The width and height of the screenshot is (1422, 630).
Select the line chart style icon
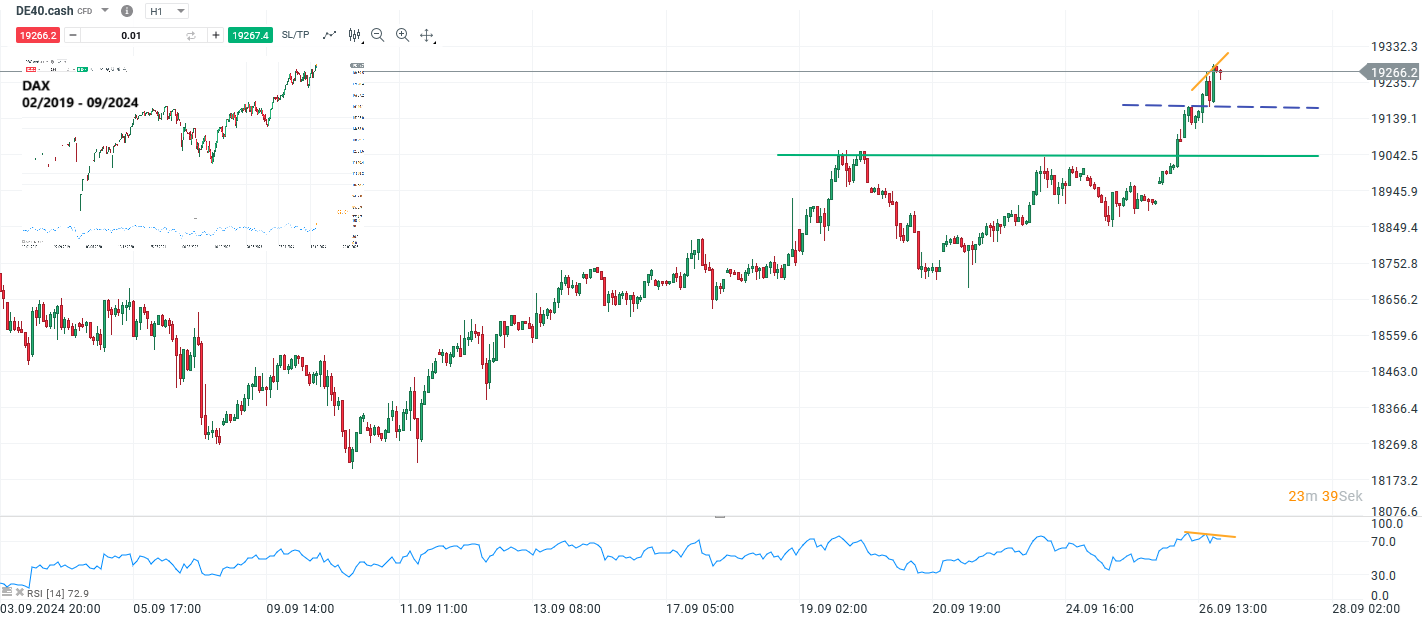[x=328, y=35]
